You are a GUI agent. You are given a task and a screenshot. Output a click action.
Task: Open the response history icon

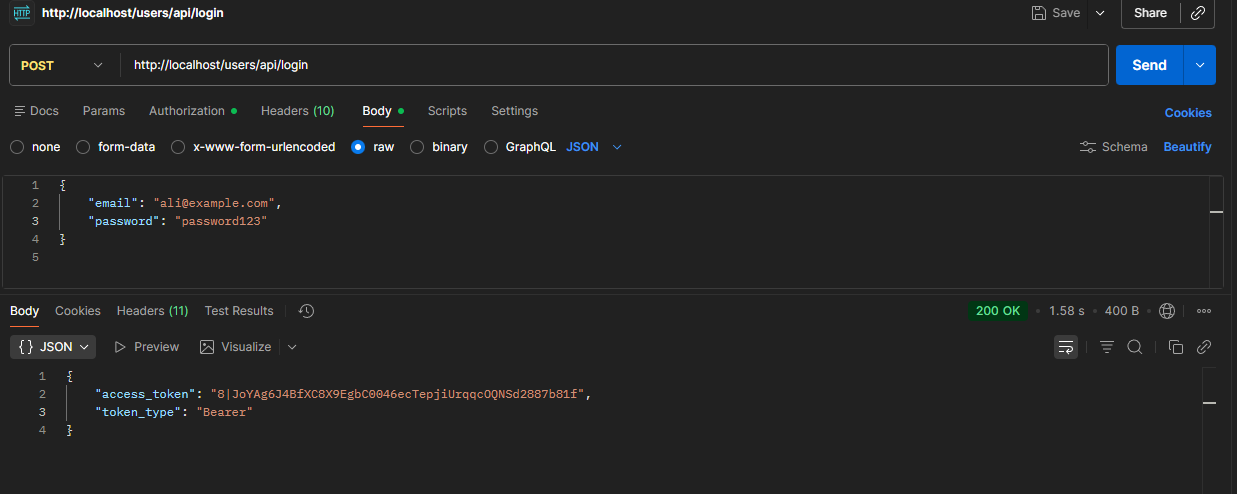(x=307, y=311)
